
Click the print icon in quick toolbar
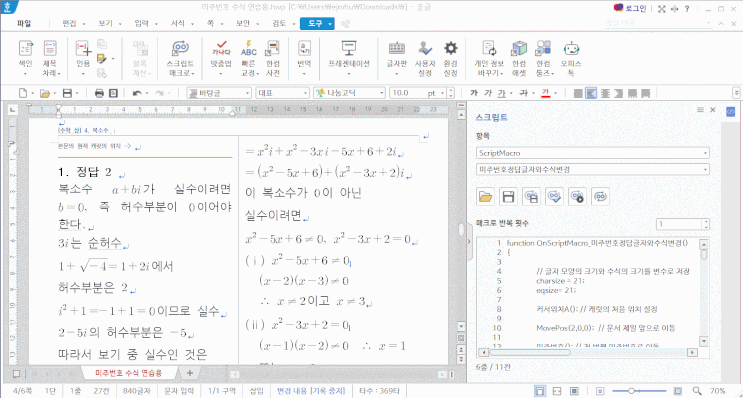coord(99,93)
